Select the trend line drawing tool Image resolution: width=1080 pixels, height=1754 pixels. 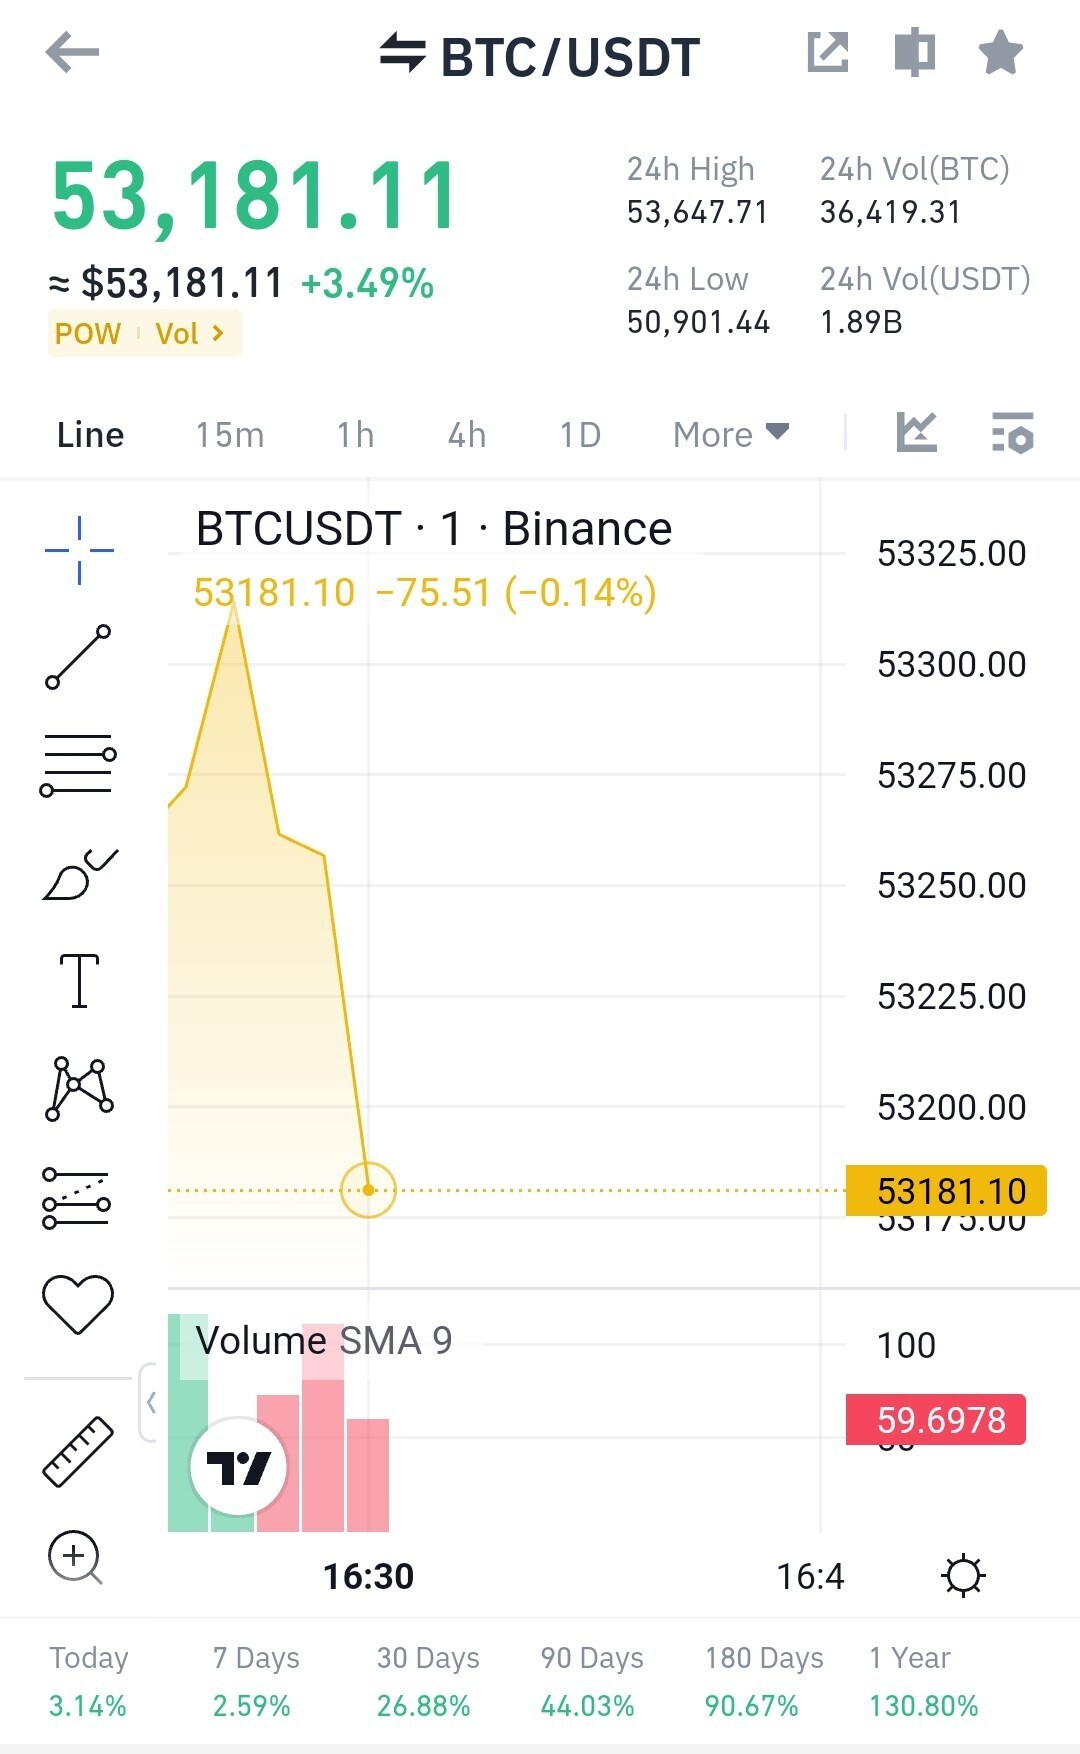pyautogui.click(x=78, y=657)
